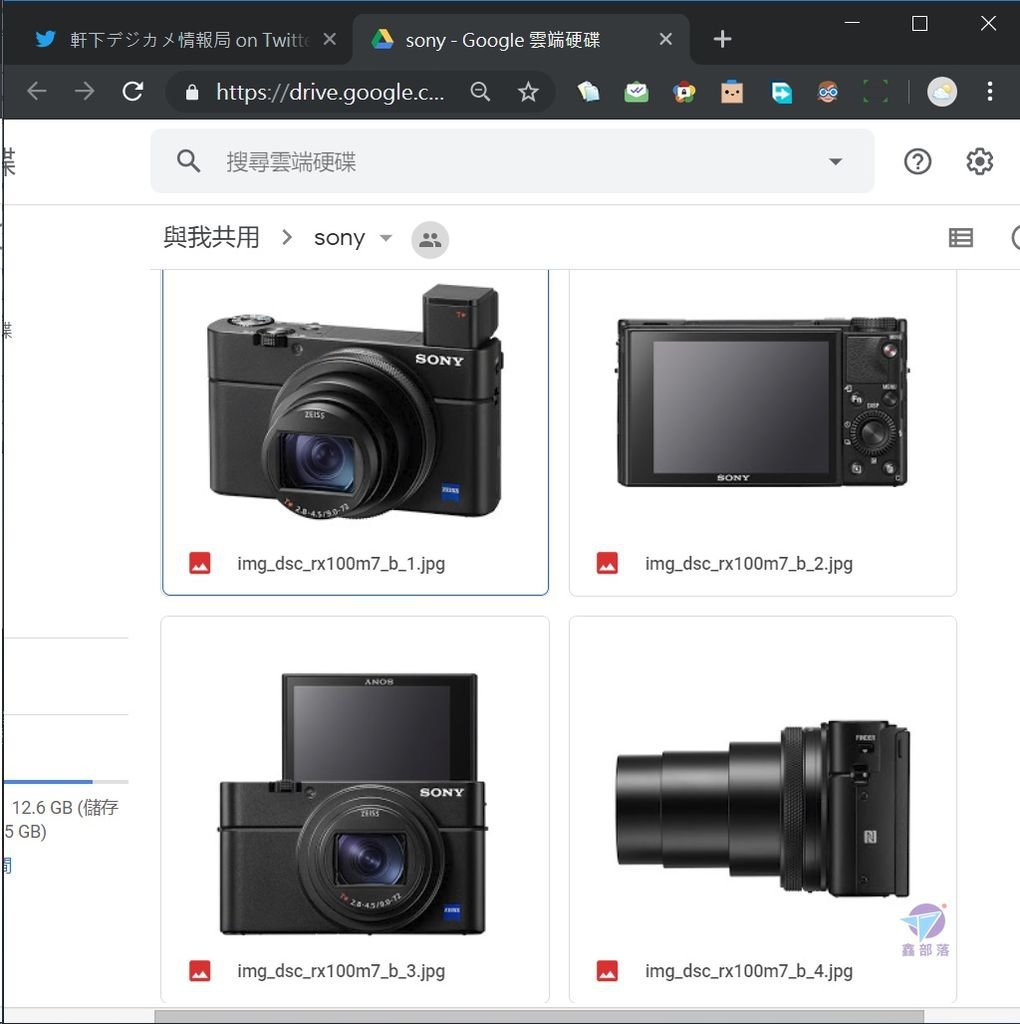Click the zoom magnifier in address bar
This screenshot has width=1020, height=1024.
click(480, 91)
